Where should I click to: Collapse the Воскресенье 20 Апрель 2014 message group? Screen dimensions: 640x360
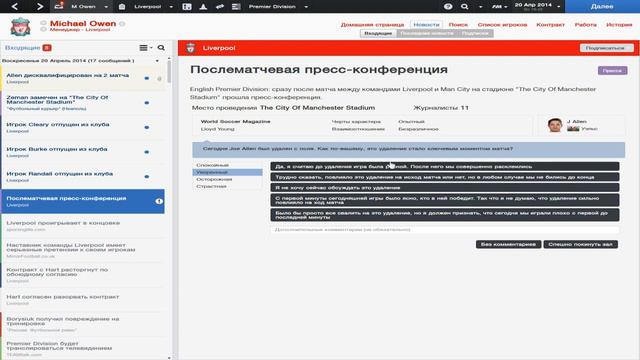click(157, 61)
